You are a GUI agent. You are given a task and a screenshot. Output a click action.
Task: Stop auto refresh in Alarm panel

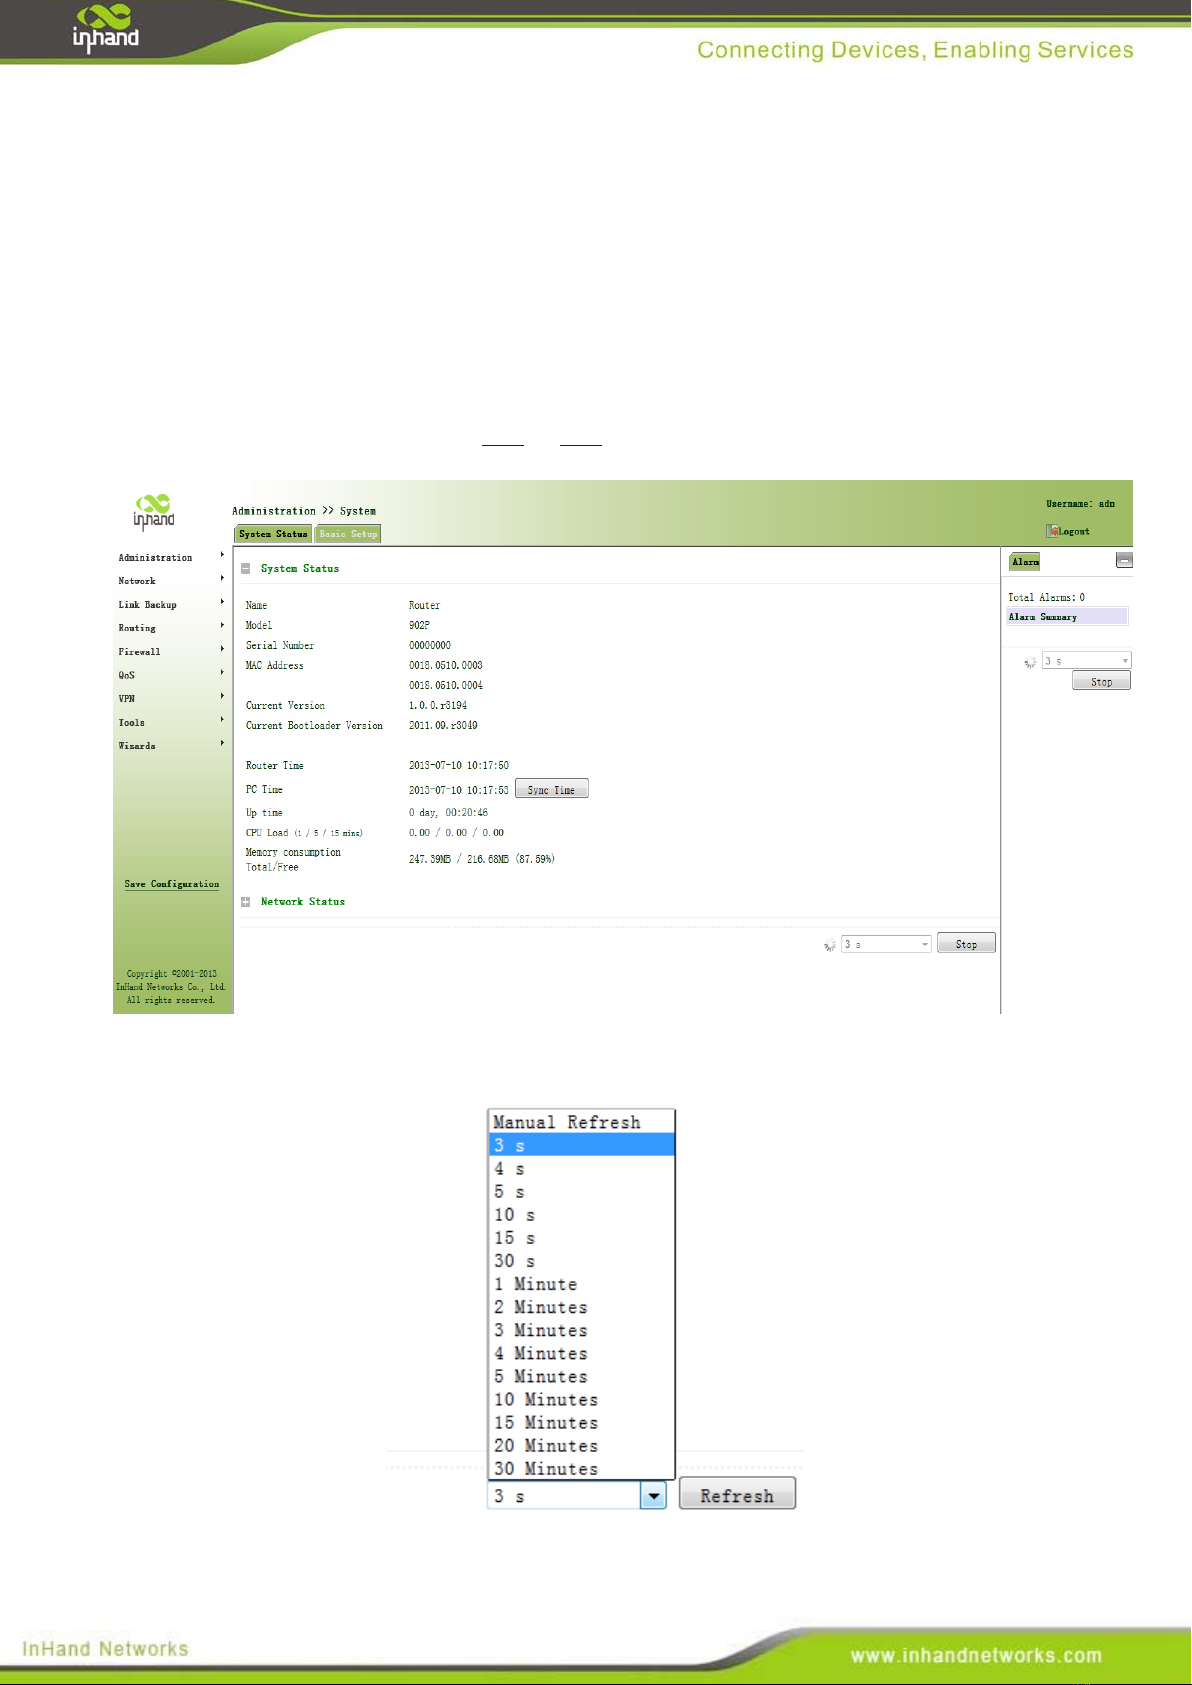click(x=1101, y=681)
